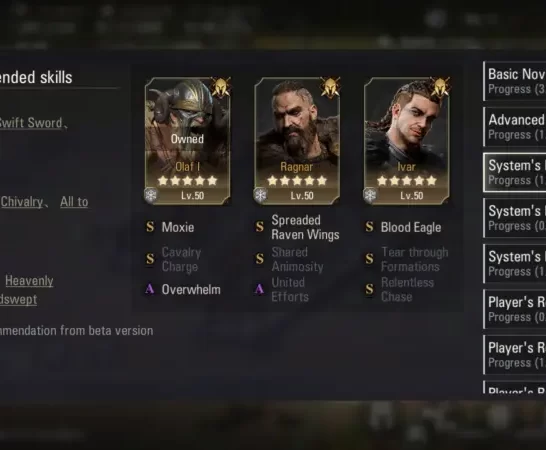Open the Basic Novice lineup tab
This screenshot has width=546, height=450.
(515, 82)
